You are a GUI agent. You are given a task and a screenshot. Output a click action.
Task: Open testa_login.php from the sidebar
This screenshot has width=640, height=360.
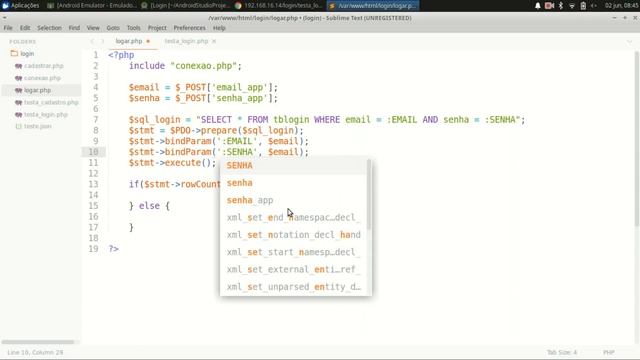pyautogui.click(x=46, y=115)
